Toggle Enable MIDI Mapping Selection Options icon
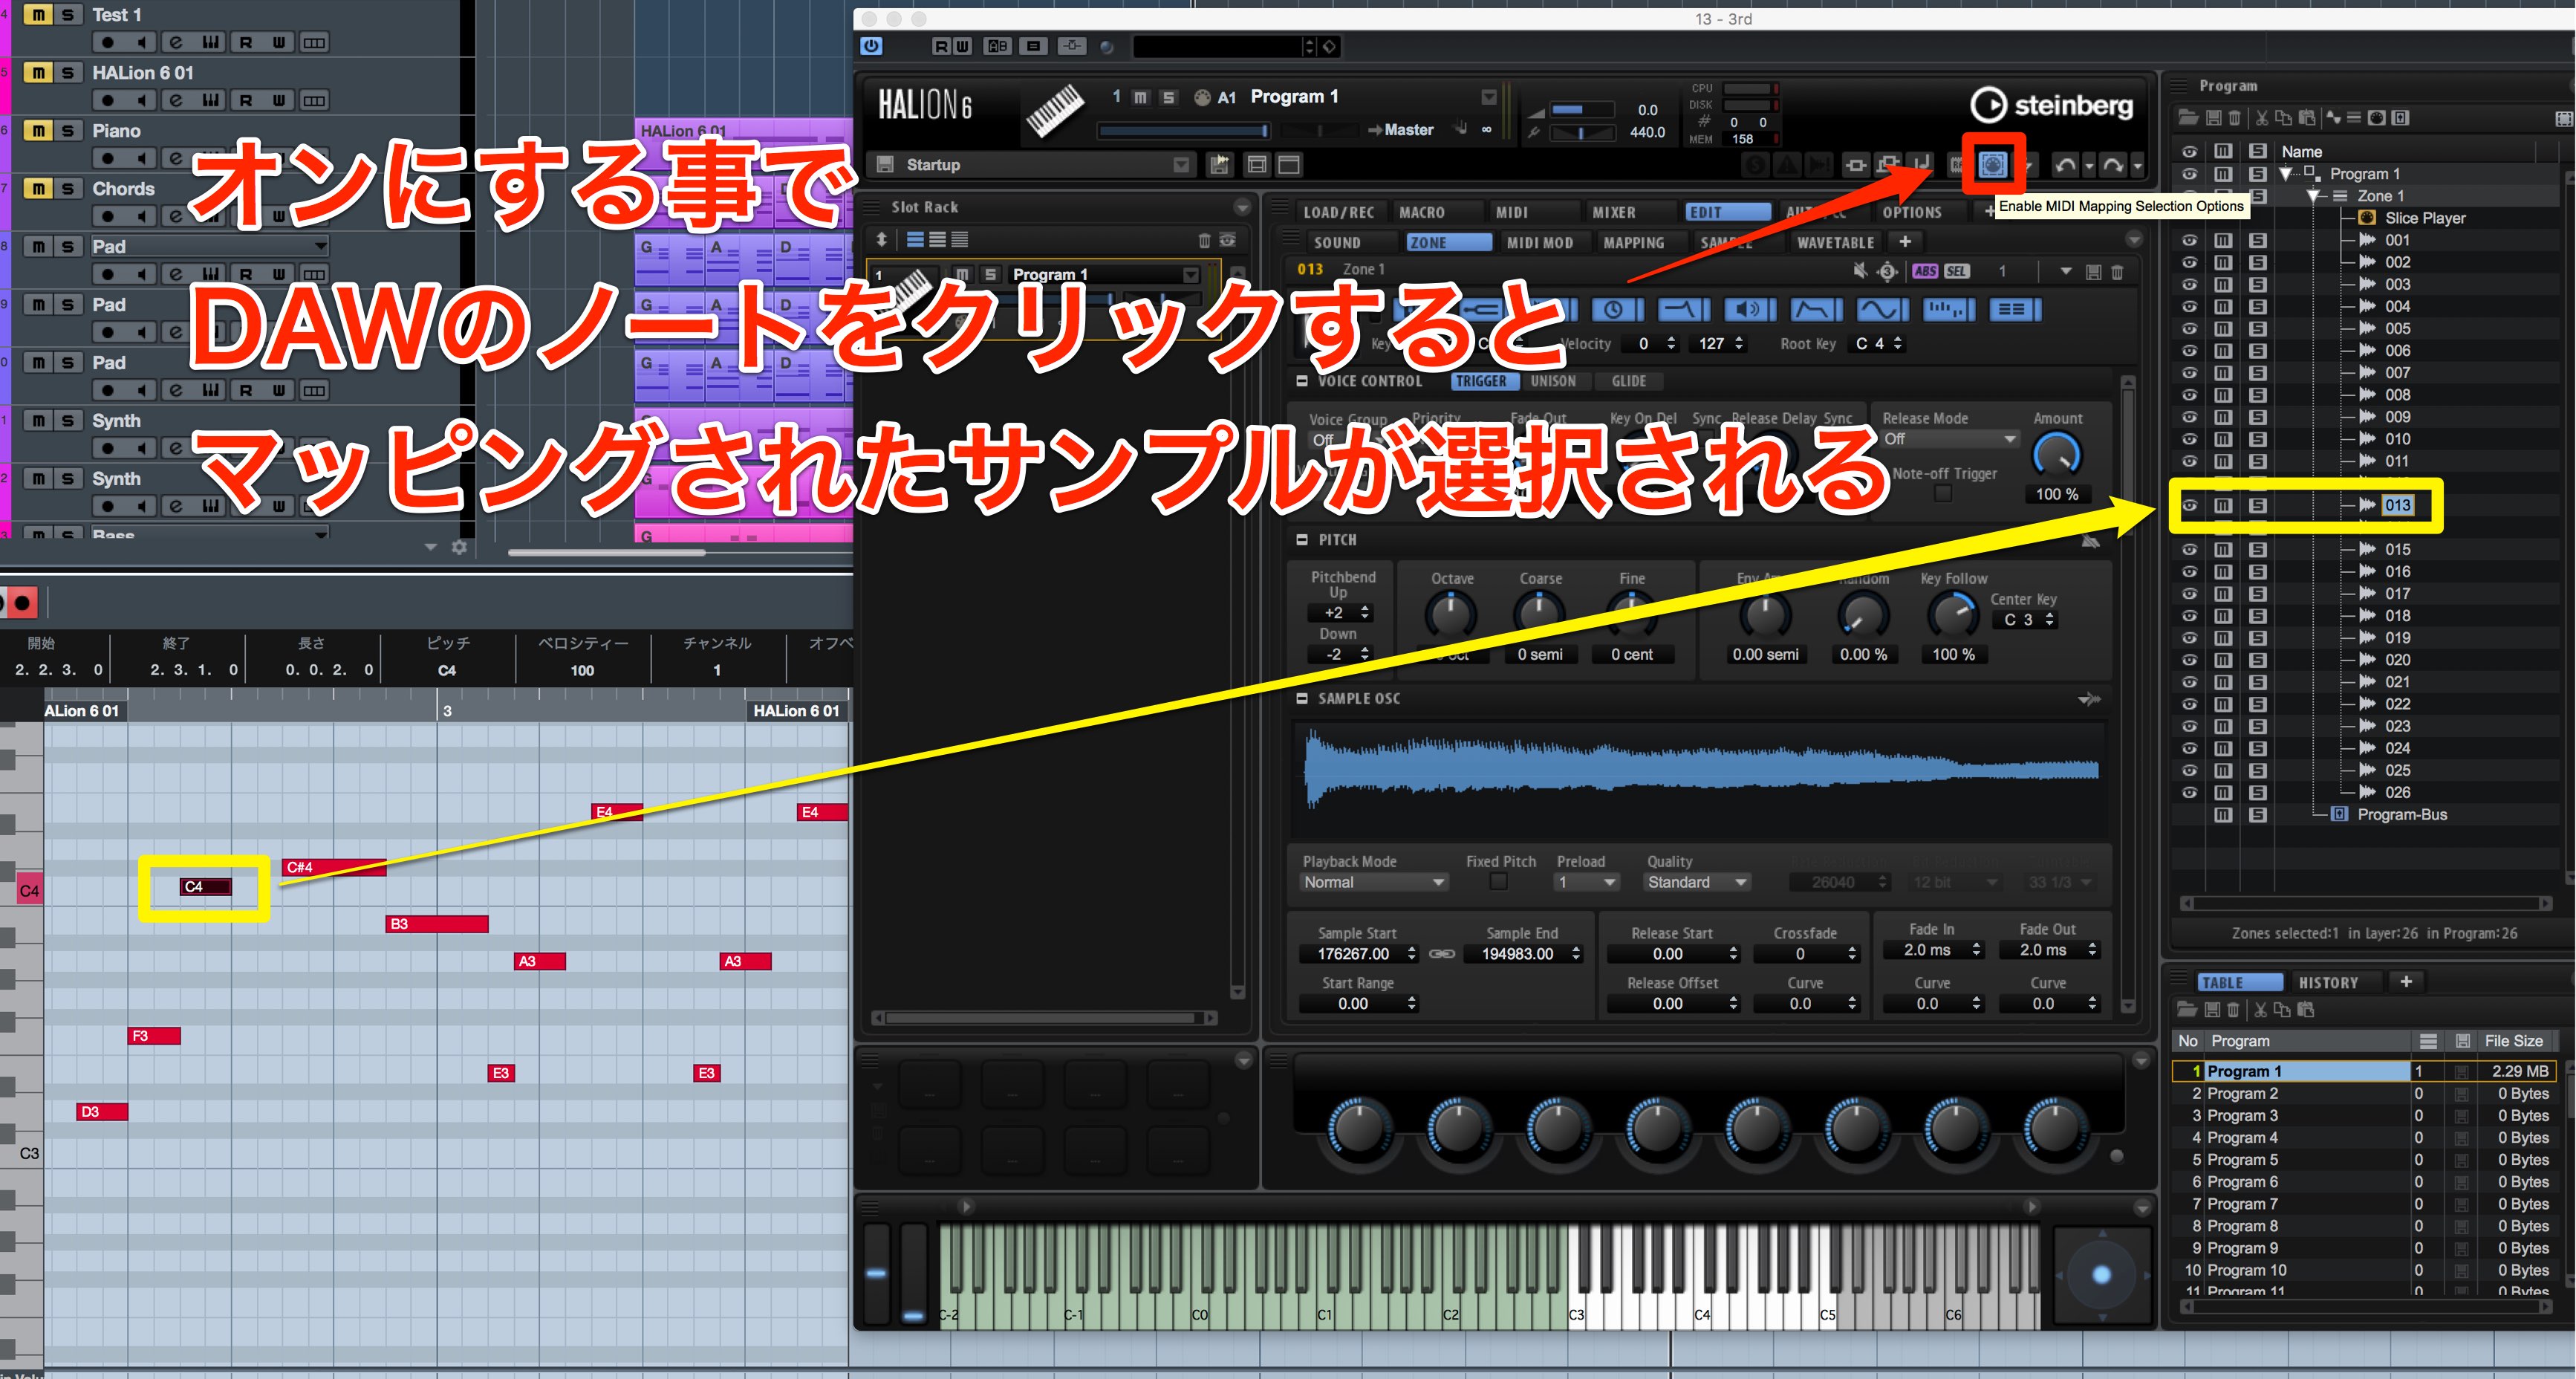Screen dimensions: 2576x1379 (1992, 165)
